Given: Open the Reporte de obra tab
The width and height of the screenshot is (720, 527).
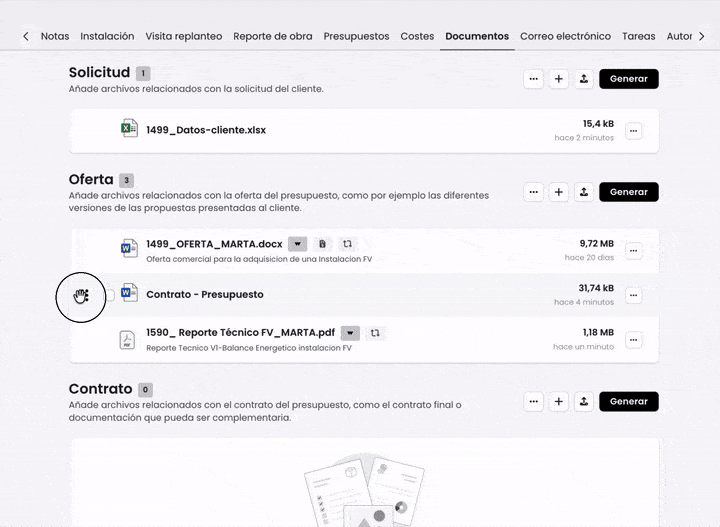Looking at the screenshot, I should (x=273, y=36).
